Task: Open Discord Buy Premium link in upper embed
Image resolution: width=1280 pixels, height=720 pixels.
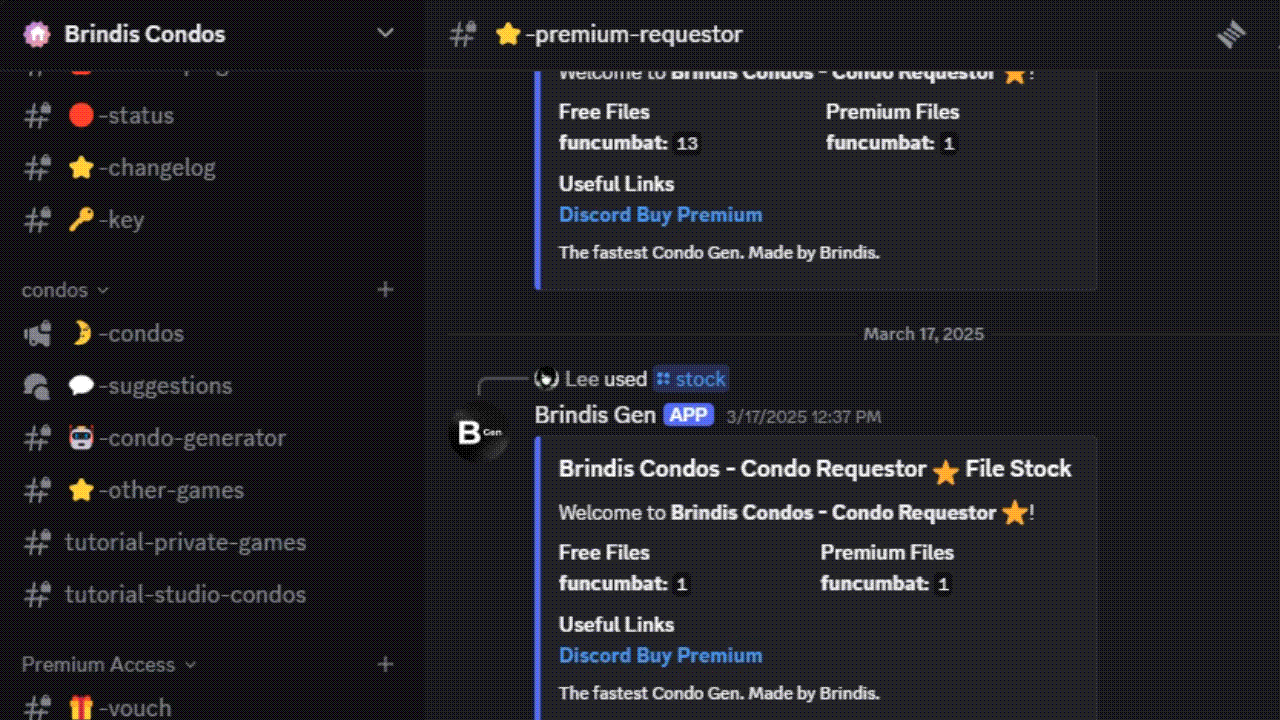Action: (661, 215)
